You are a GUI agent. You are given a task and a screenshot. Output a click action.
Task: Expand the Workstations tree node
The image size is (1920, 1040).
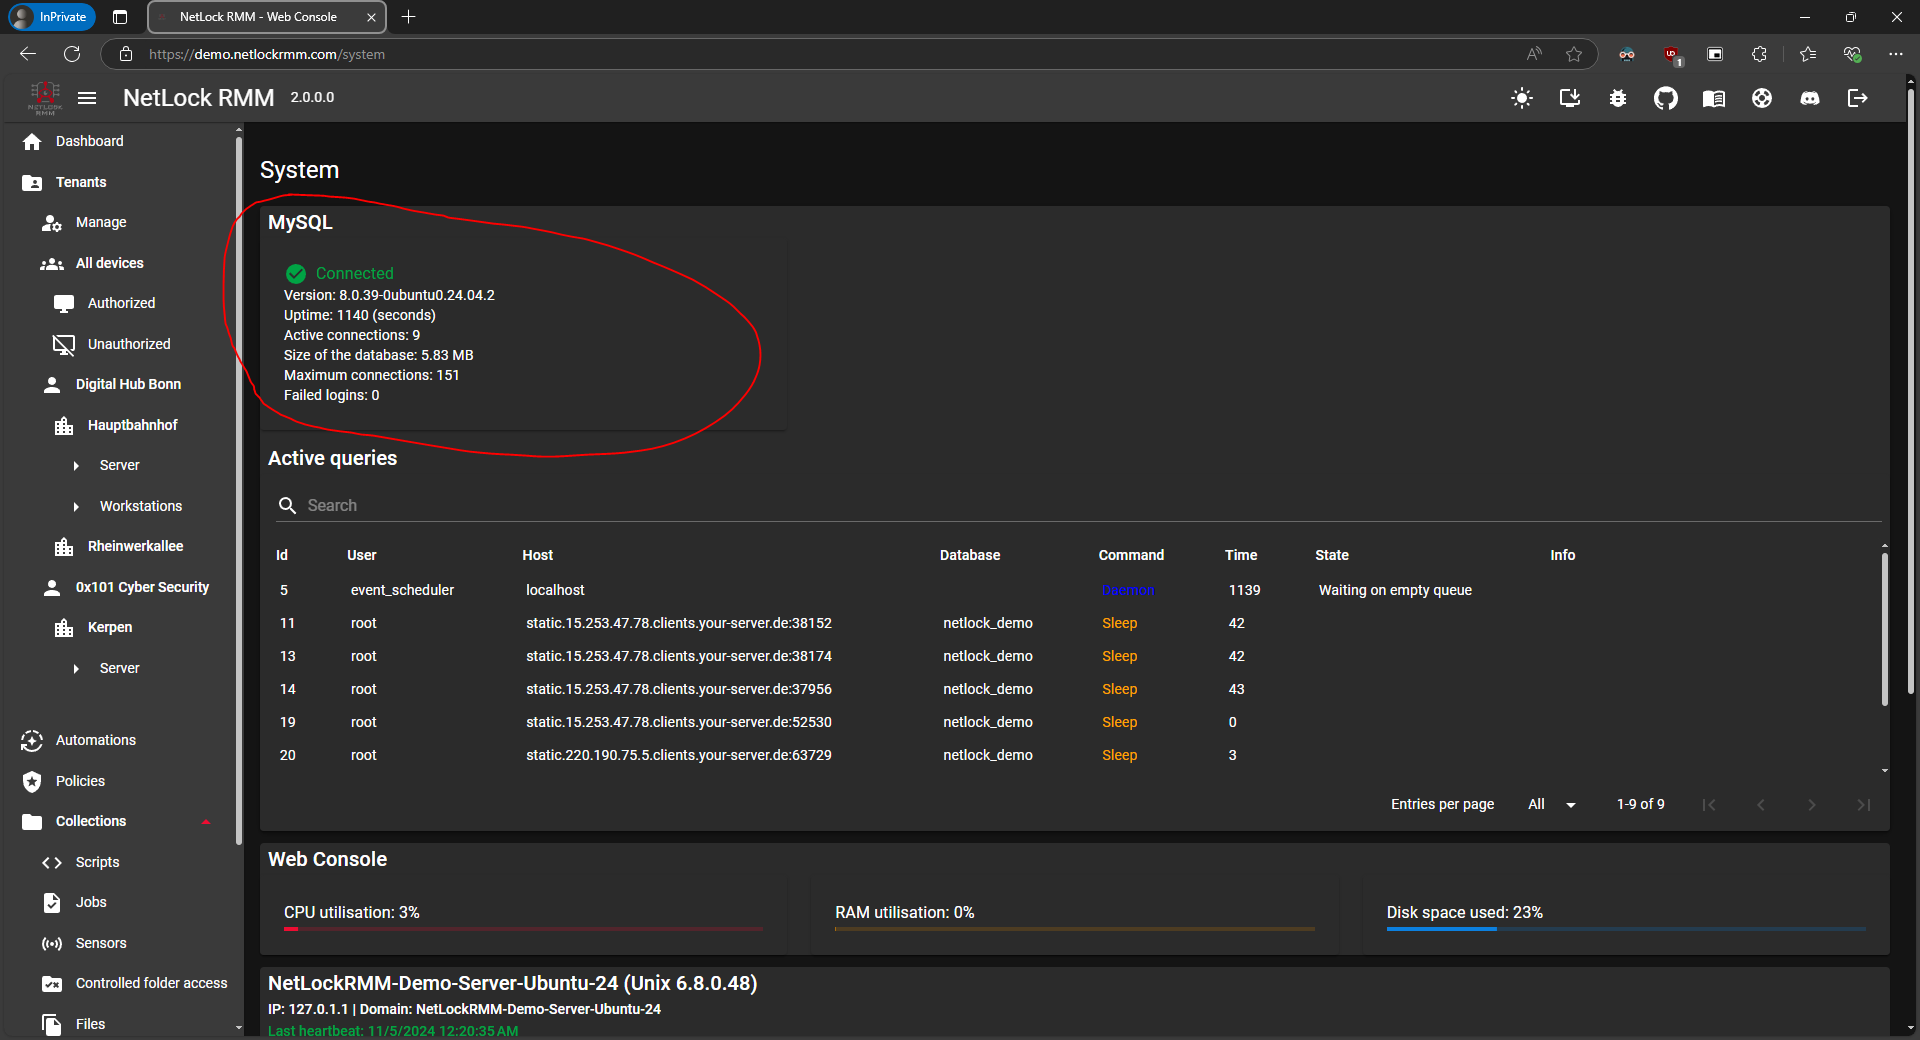pos(76,507)
